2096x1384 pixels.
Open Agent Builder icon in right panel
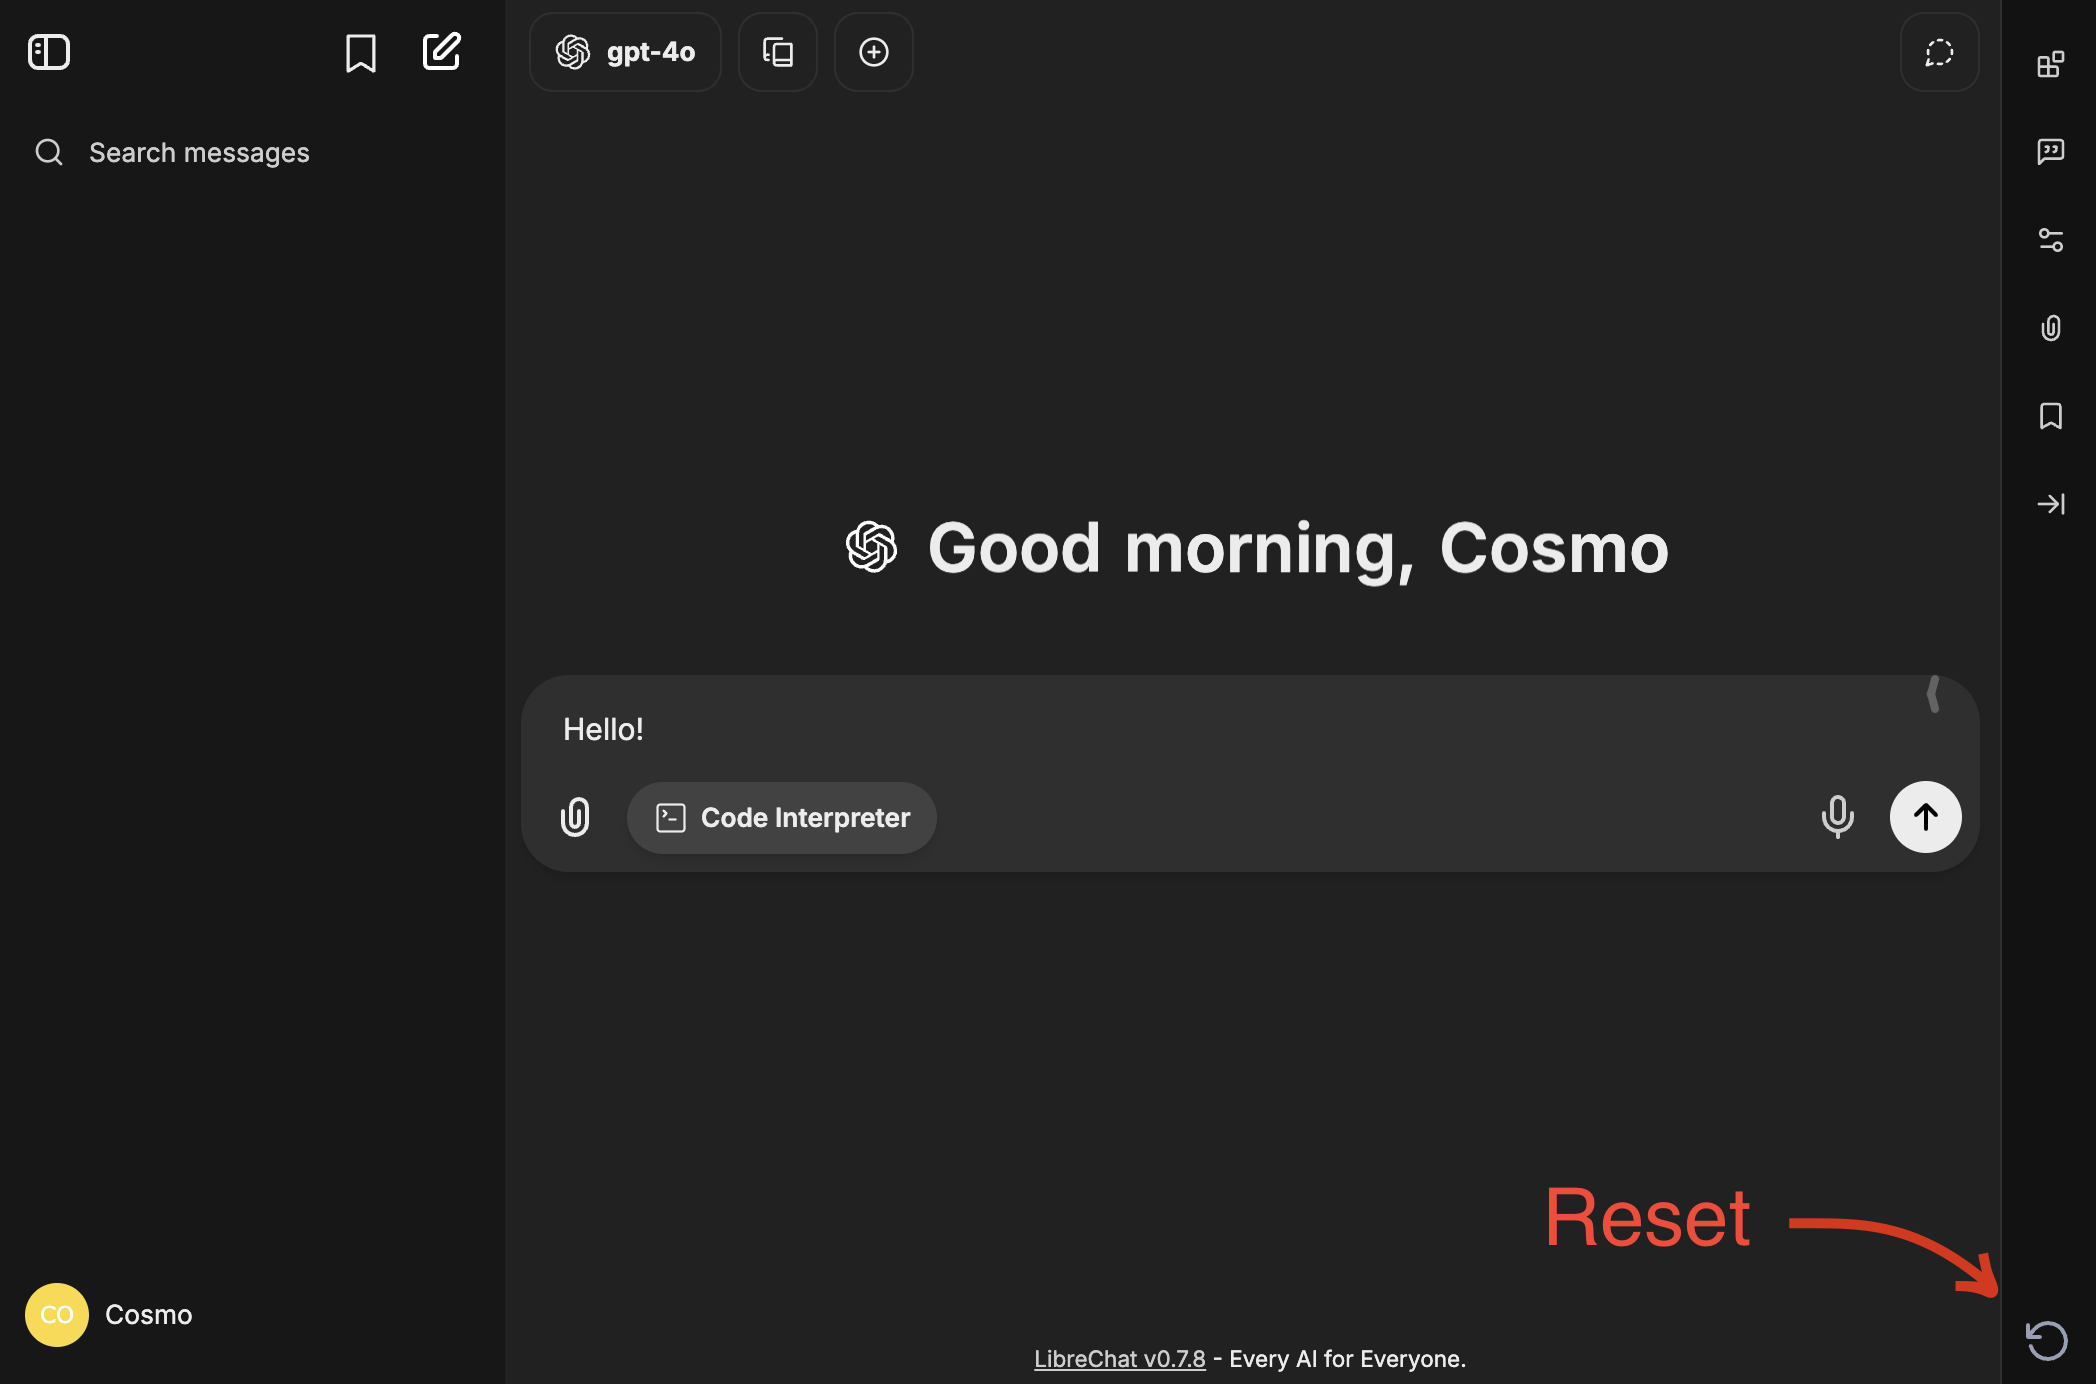2050,64
